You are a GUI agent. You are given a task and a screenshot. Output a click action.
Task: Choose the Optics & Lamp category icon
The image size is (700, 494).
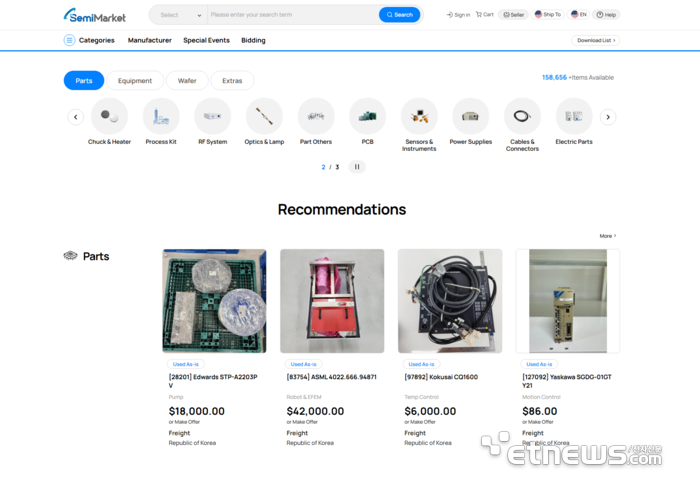[x=264, y=116]
